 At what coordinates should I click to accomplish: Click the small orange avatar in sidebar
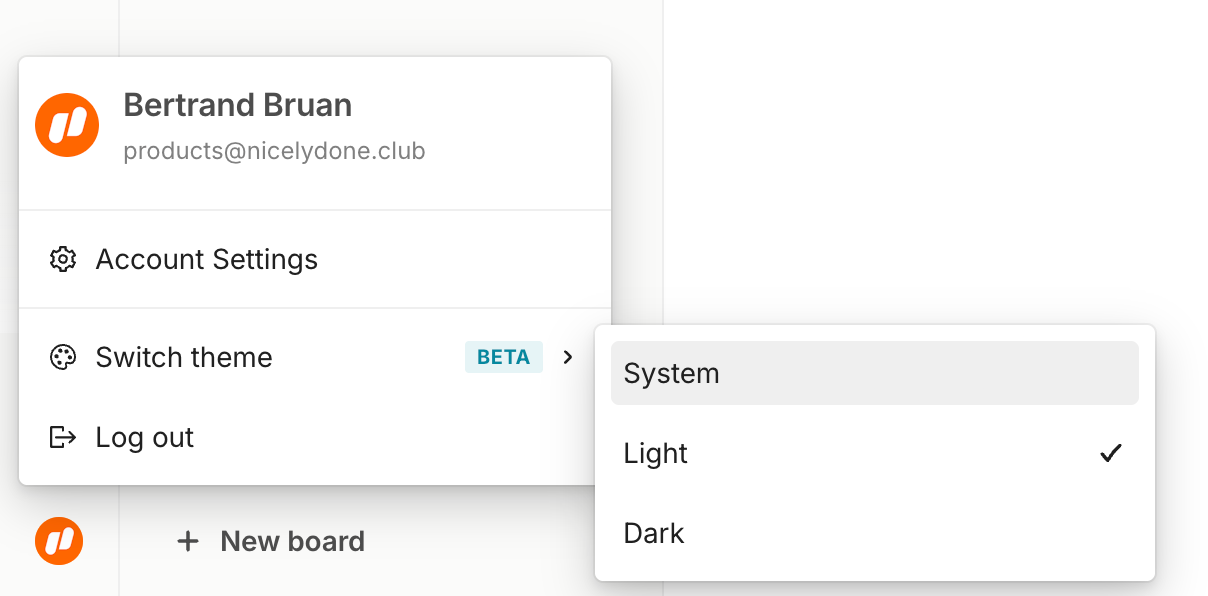pos(59,541)
